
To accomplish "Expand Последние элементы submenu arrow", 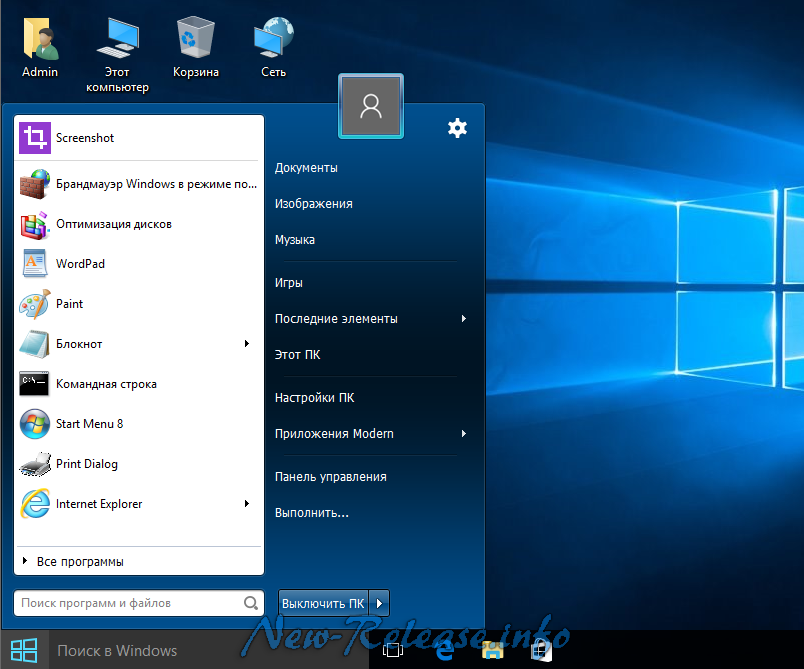I will (x=464, y=319).
